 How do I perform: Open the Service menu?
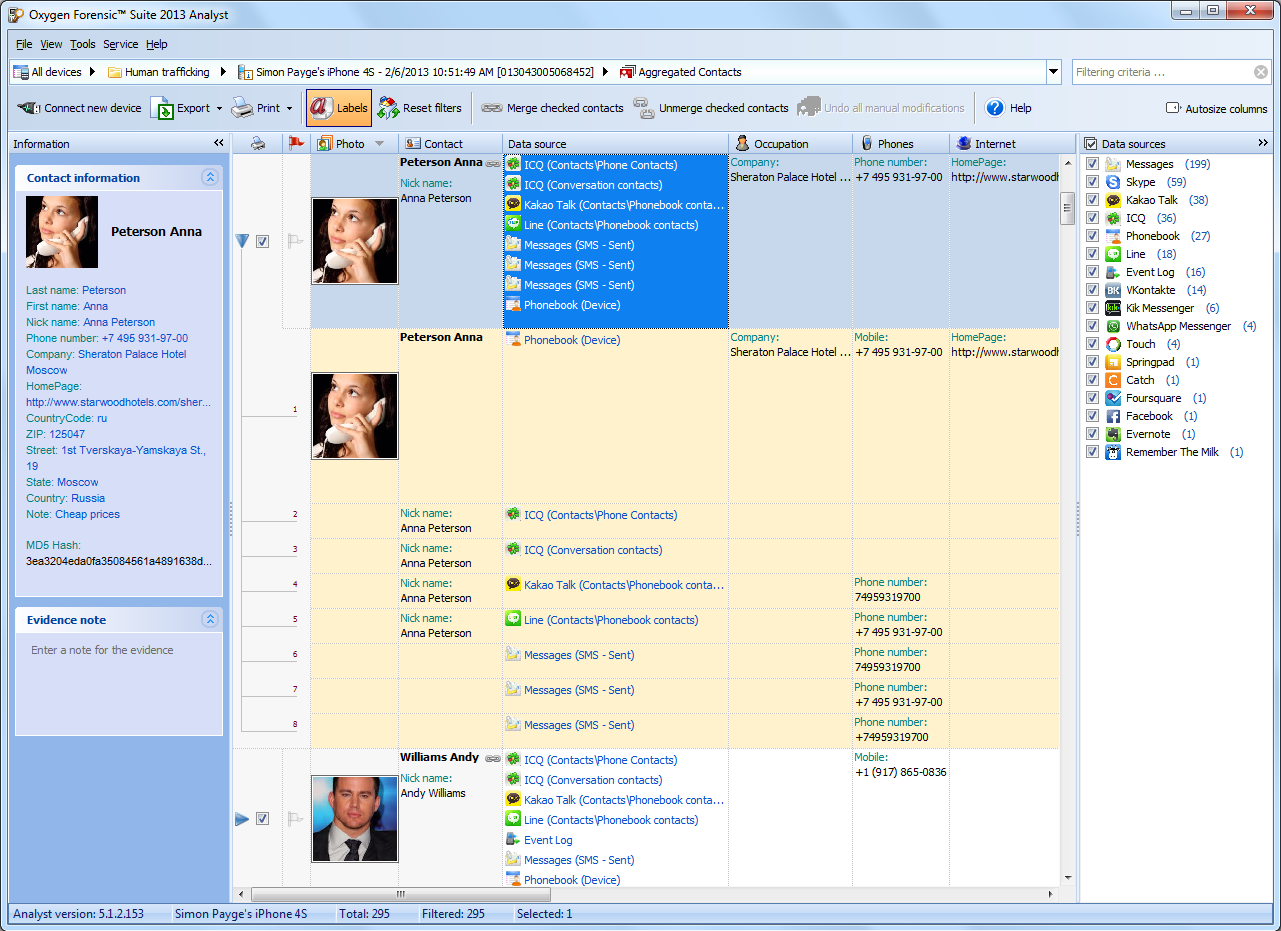[121, 44]
